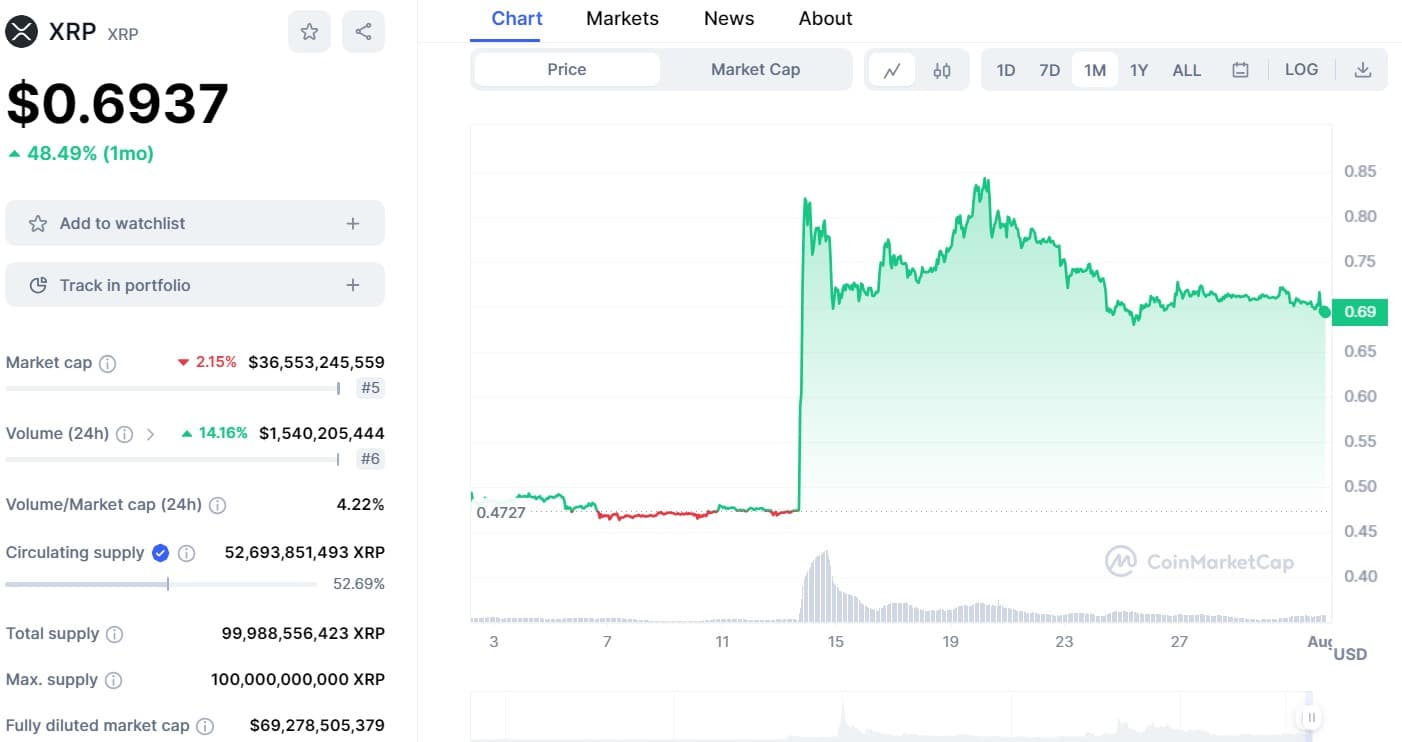Open the share icon button

click(x=363, y=32)
